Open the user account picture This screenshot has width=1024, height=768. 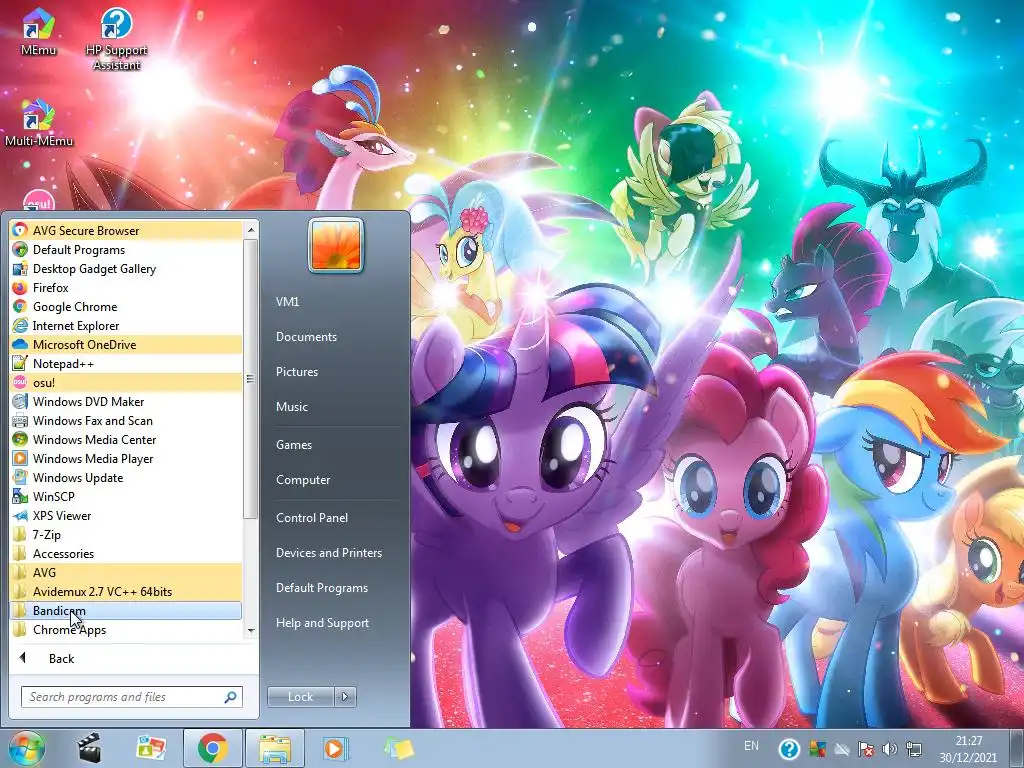pyautogui.click(x=336, y=245)
